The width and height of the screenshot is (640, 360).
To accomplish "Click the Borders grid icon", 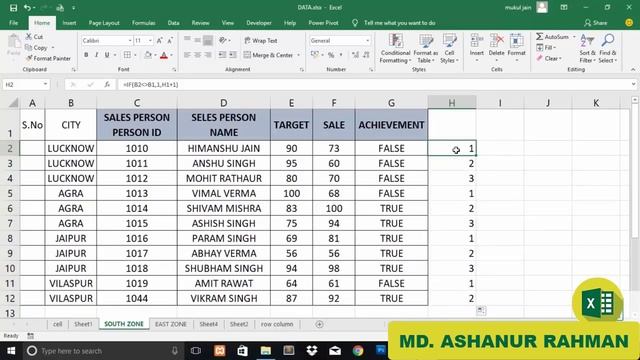I will click(x=127, y=55).
